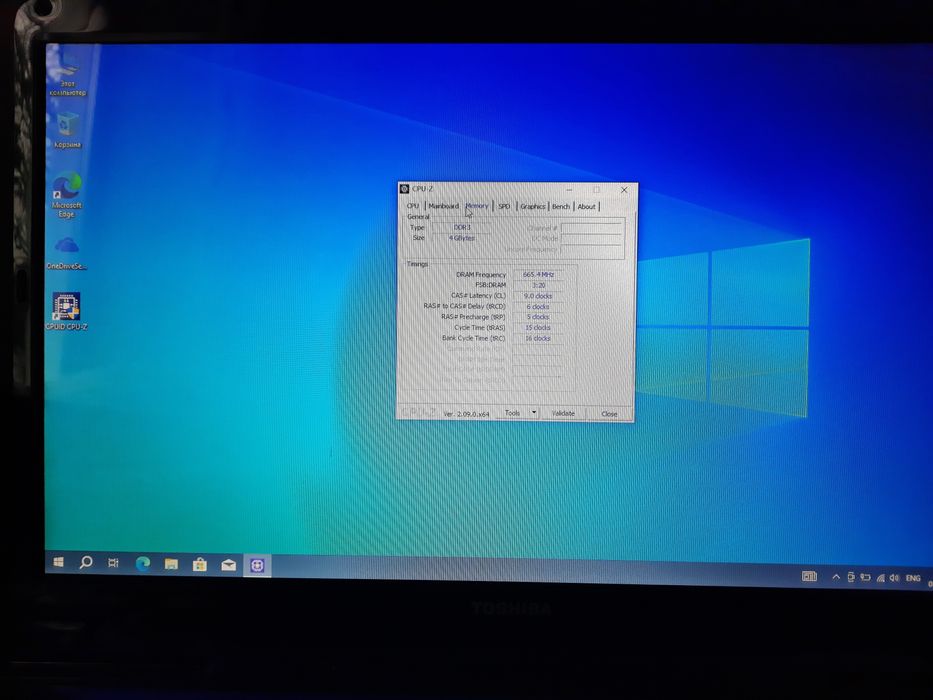Image resolution: width=933 pixels, height=700 pixels.
Task: Open the About tab
Action: click(x=586, y=207)
